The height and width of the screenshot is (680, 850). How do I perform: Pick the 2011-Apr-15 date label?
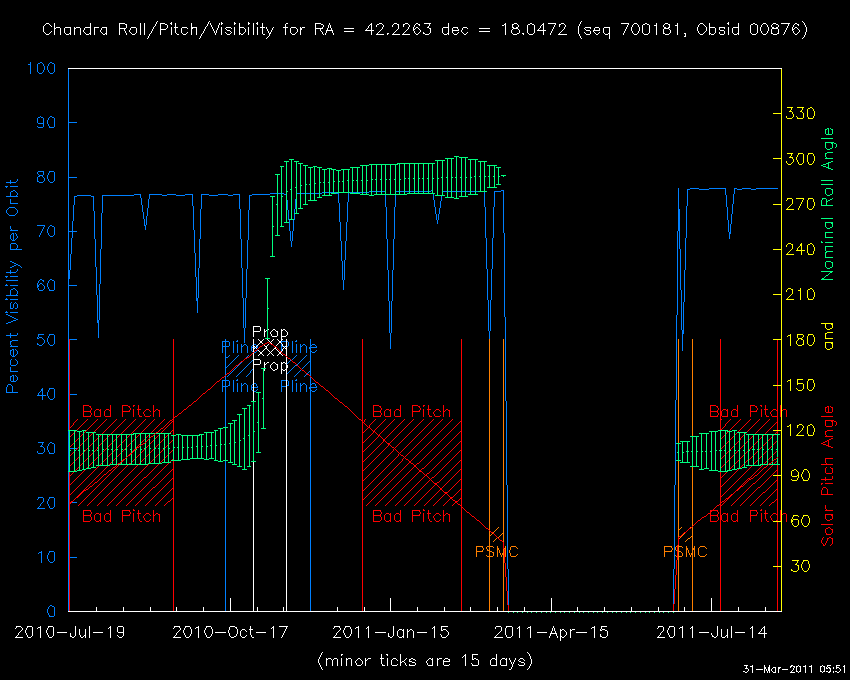pyautogui.click(x=551, y=632)
